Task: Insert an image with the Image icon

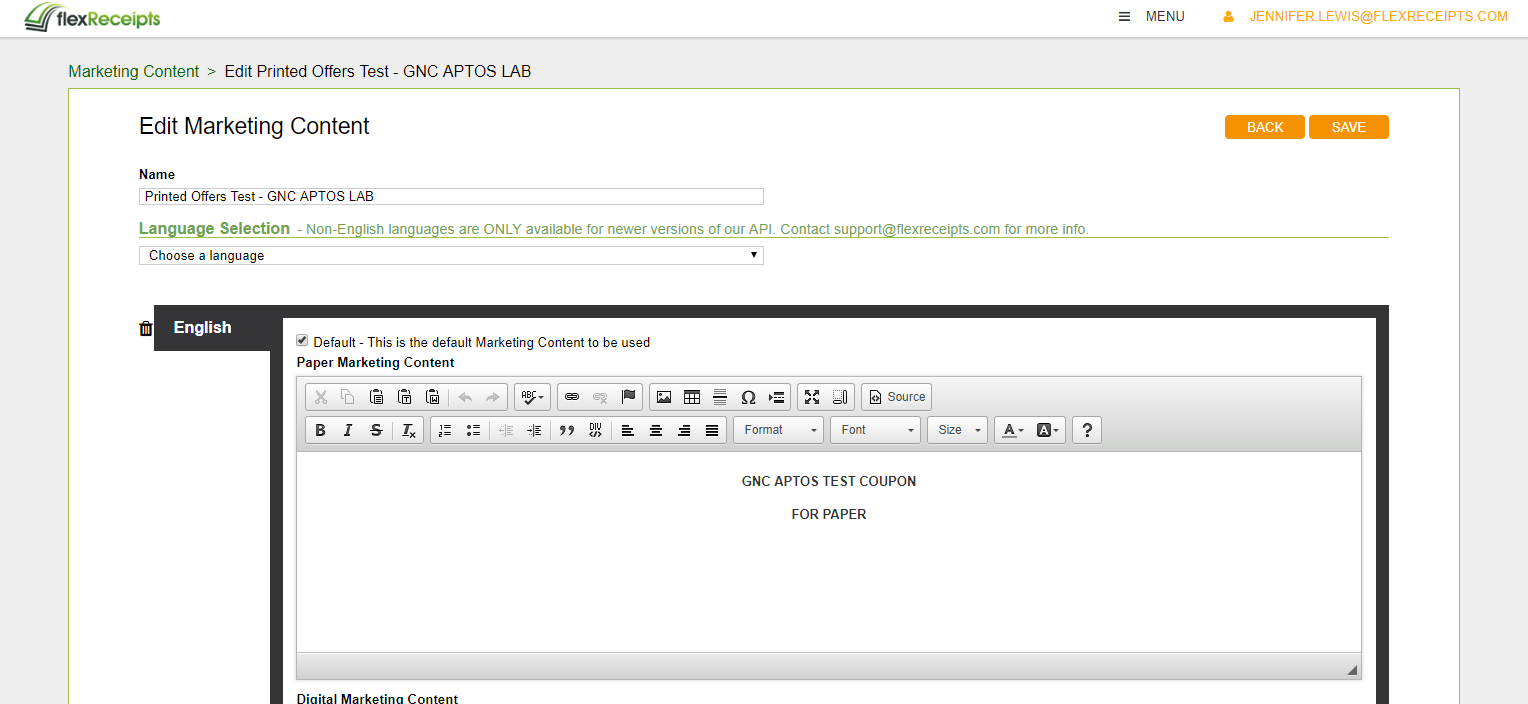Action: click(664, 397)
